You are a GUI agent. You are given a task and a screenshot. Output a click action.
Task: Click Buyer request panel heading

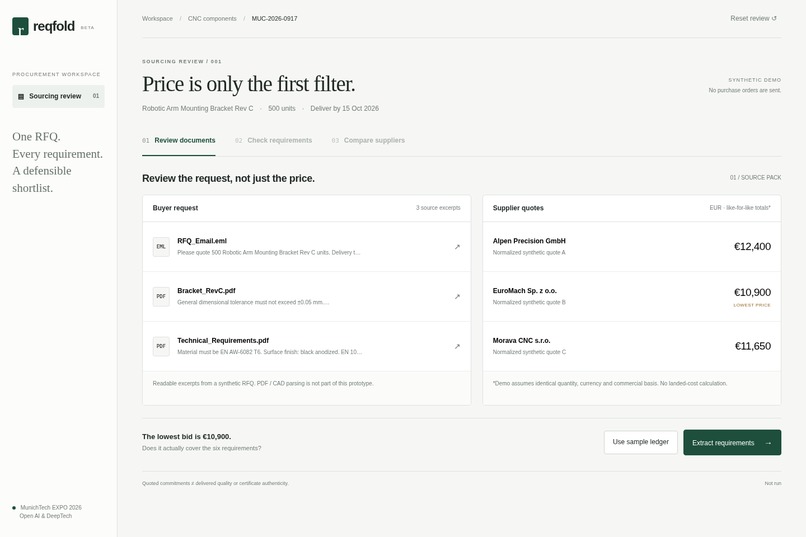175,208
